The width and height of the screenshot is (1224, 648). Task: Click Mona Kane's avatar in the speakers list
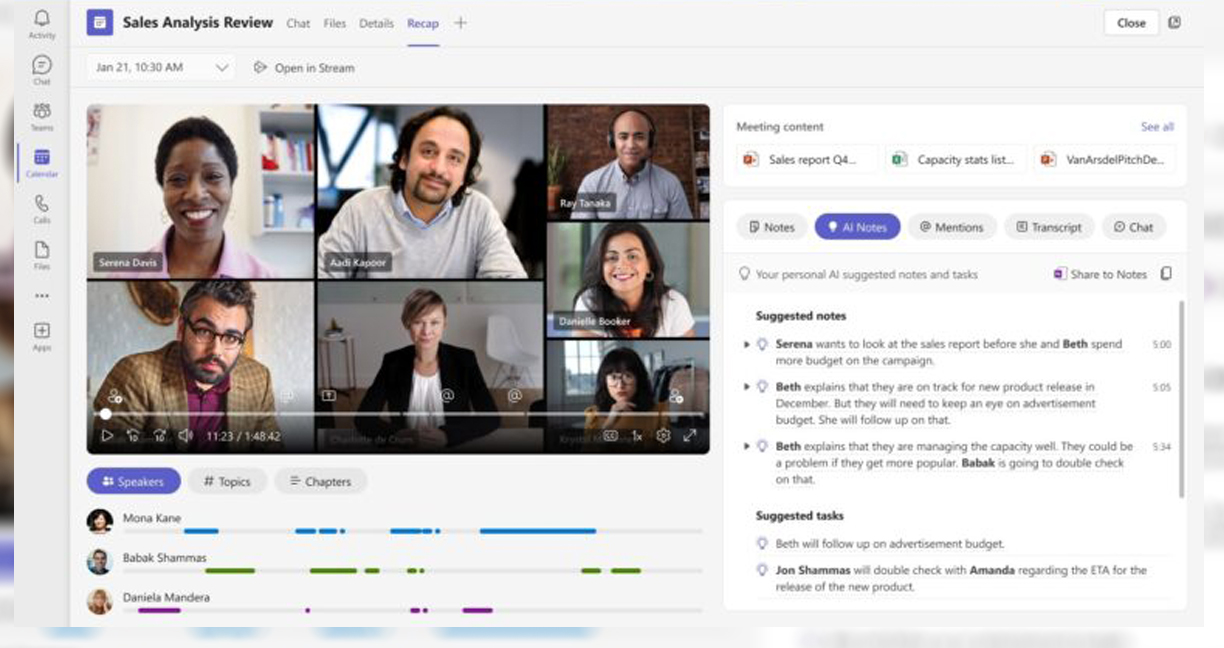(x=99, y=521)
